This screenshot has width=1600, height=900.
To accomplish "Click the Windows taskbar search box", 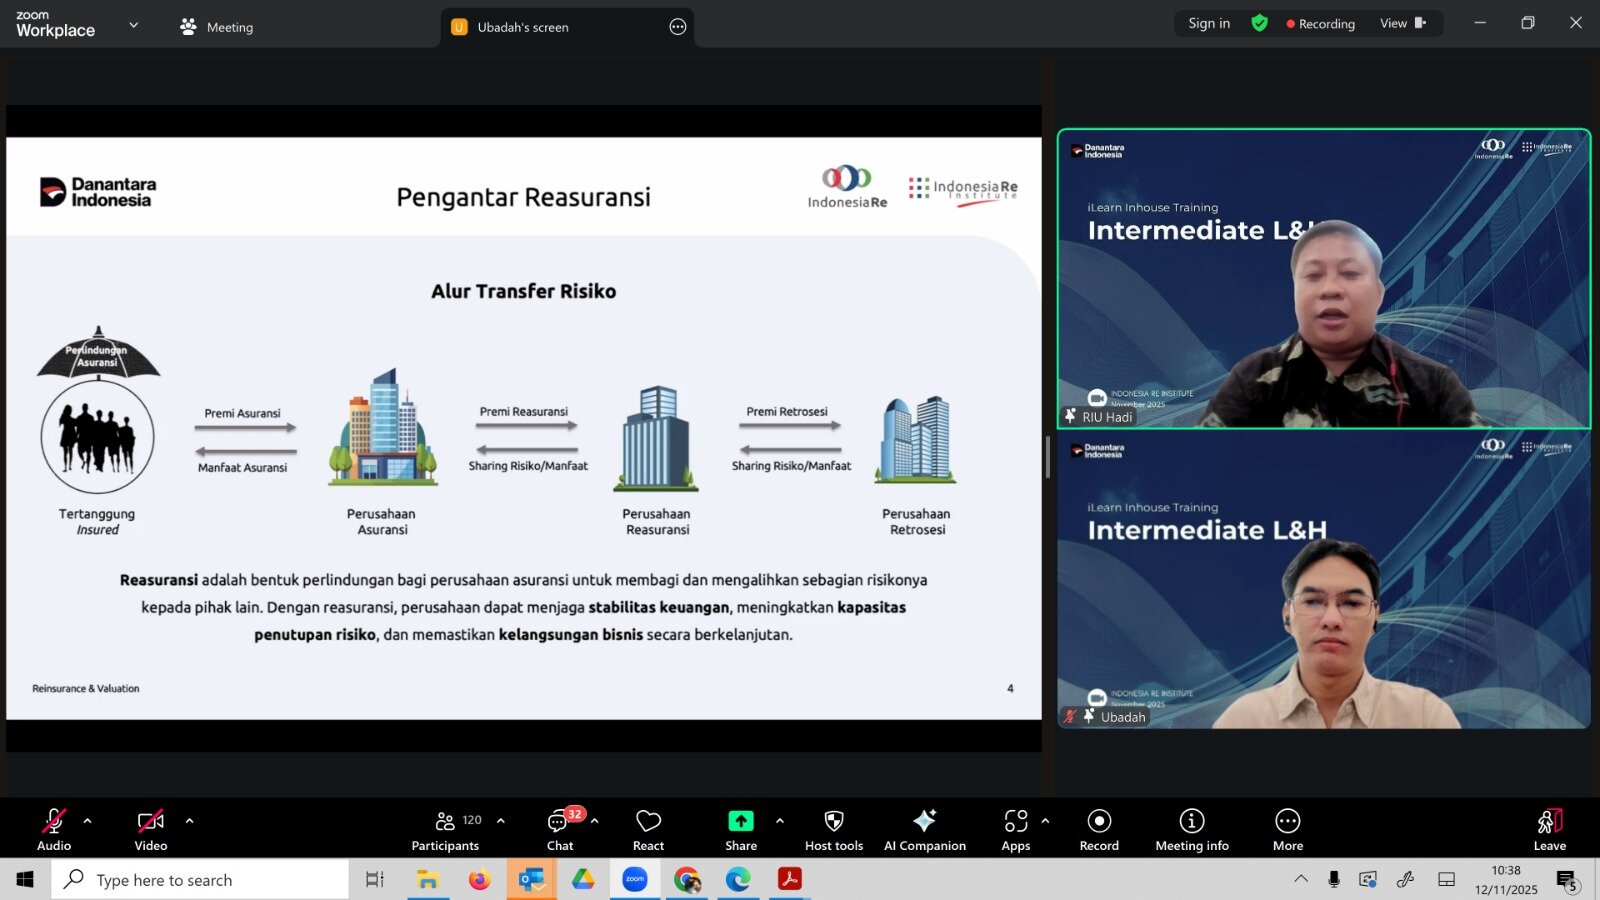I will point(200,880).
